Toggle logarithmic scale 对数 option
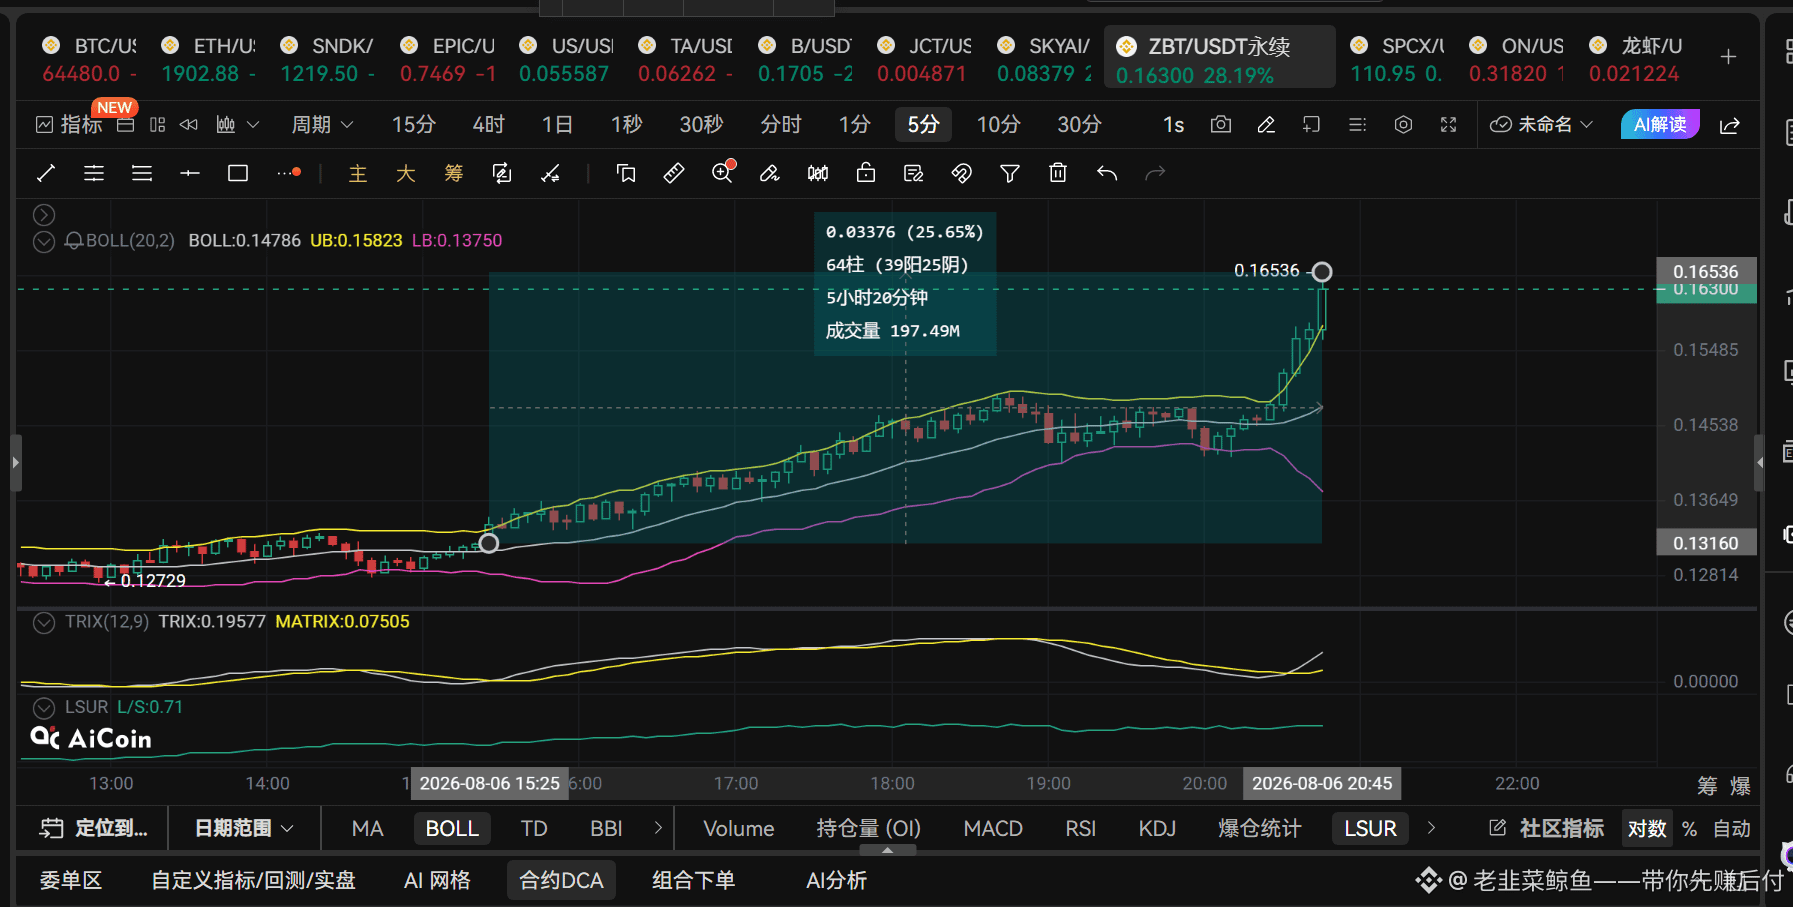1793x907 pixels. click(x=1647, y=828)
